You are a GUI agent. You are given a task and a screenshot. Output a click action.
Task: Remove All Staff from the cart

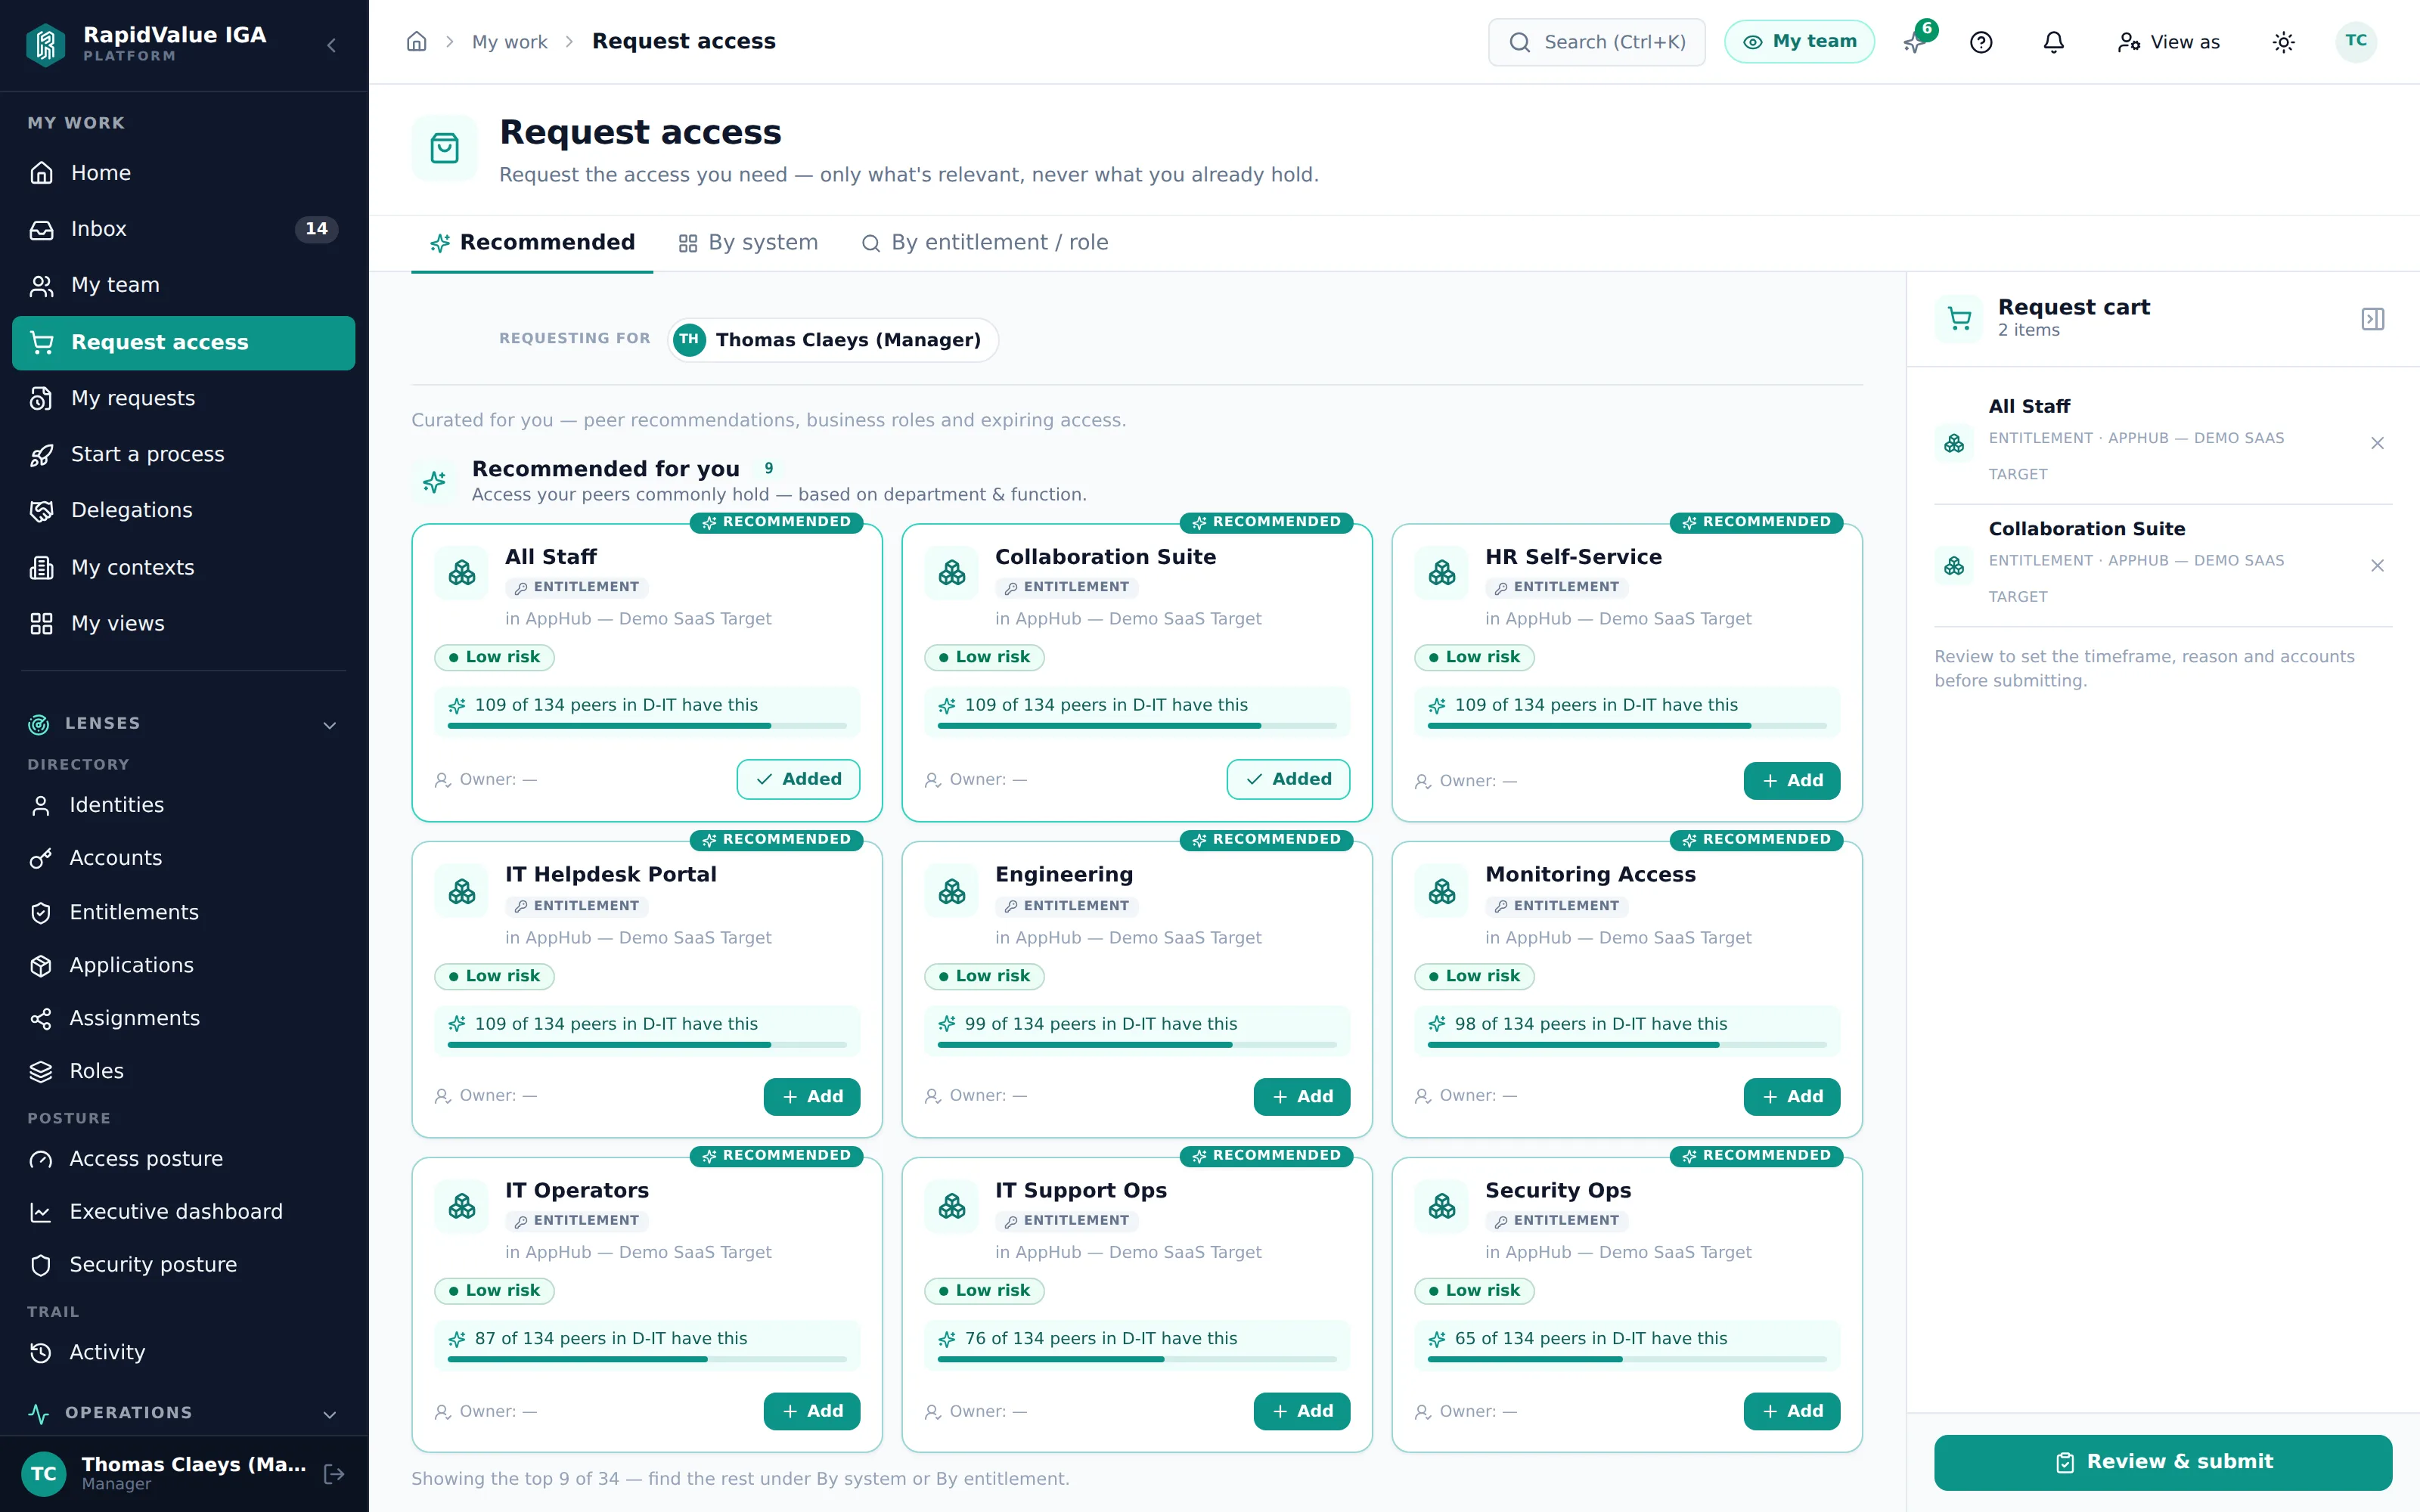click(x=2377, y=443)
